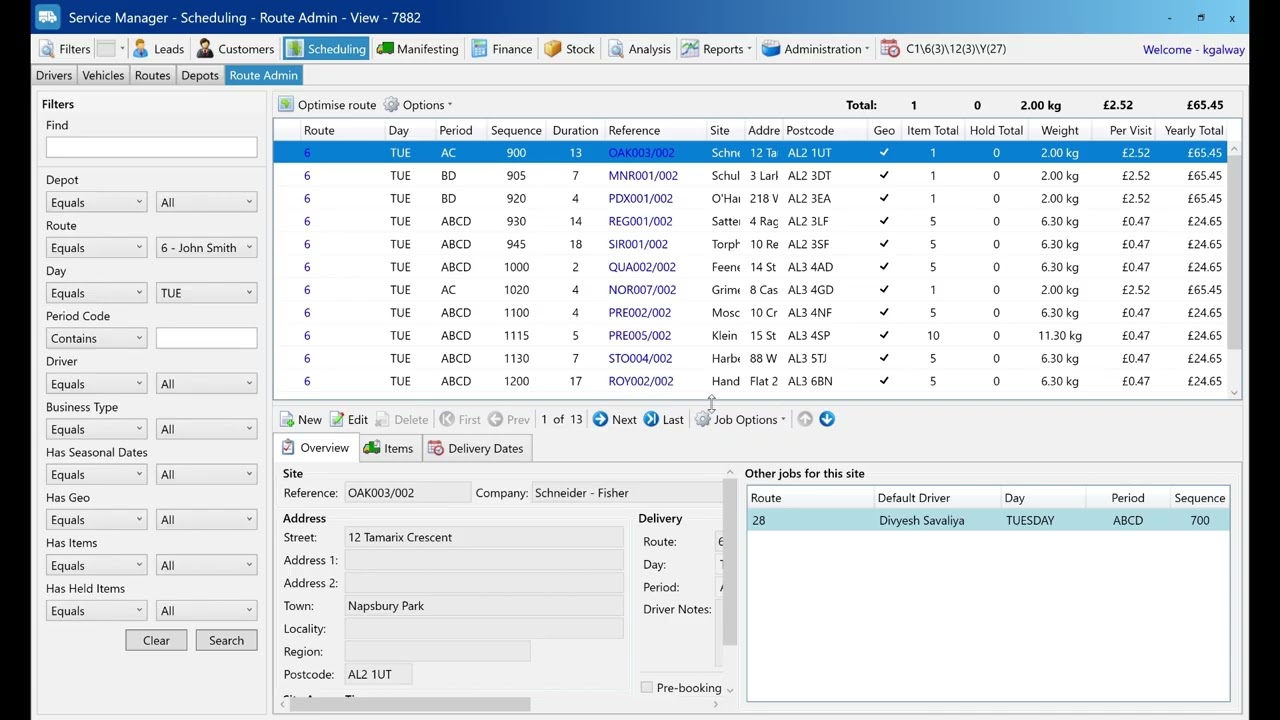This screenshot has width=1280, height=720.
Task: Toggle Geo checkmark for REG001/002 row
Action: pyautogui.click(x=884, y=222)
